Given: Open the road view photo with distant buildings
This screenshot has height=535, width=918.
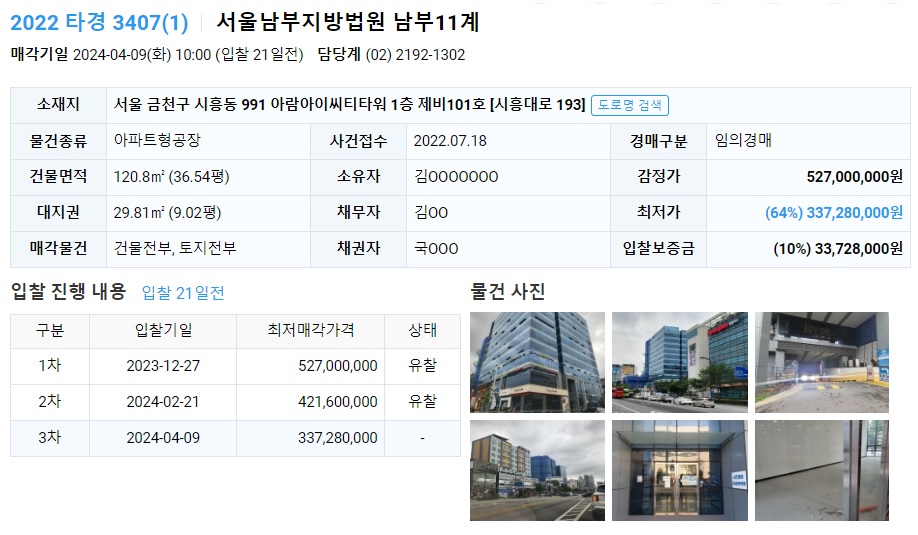Looking at the screenshot, I should point(537,470).
